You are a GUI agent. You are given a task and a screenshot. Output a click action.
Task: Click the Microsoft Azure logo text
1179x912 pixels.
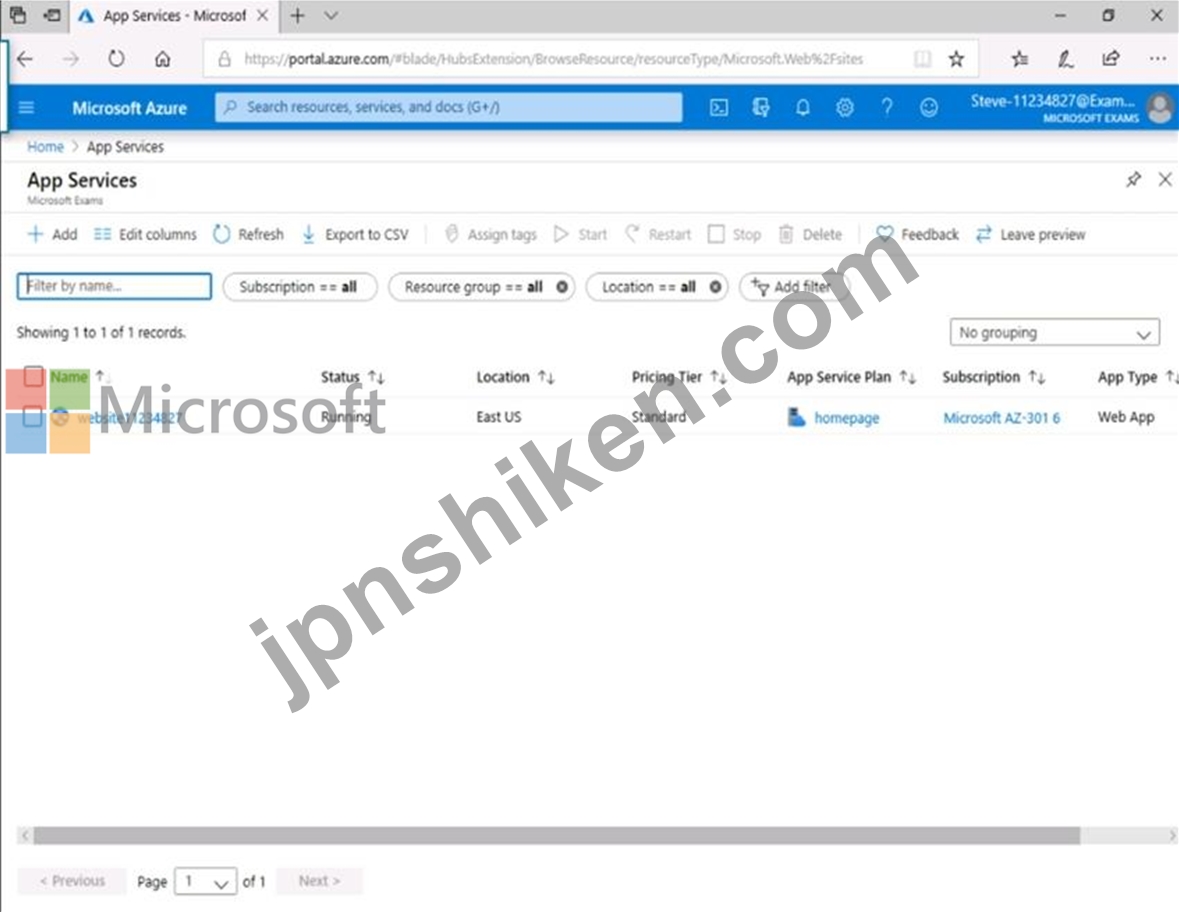[x=129, y=108]
